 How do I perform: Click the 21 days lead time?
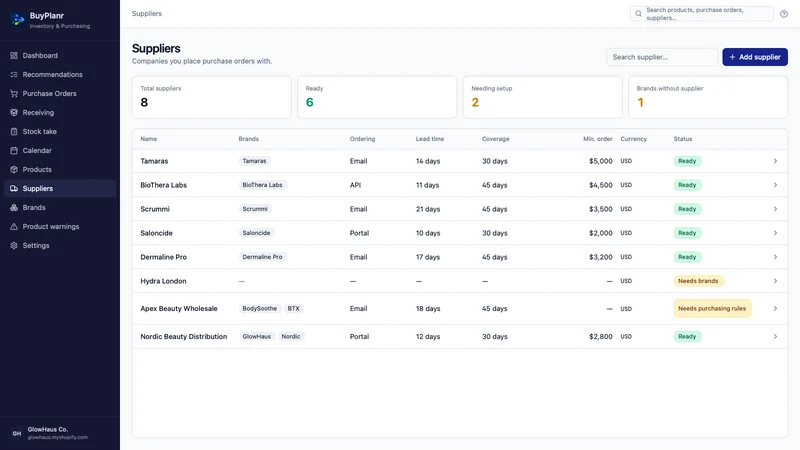coord(428,209)
